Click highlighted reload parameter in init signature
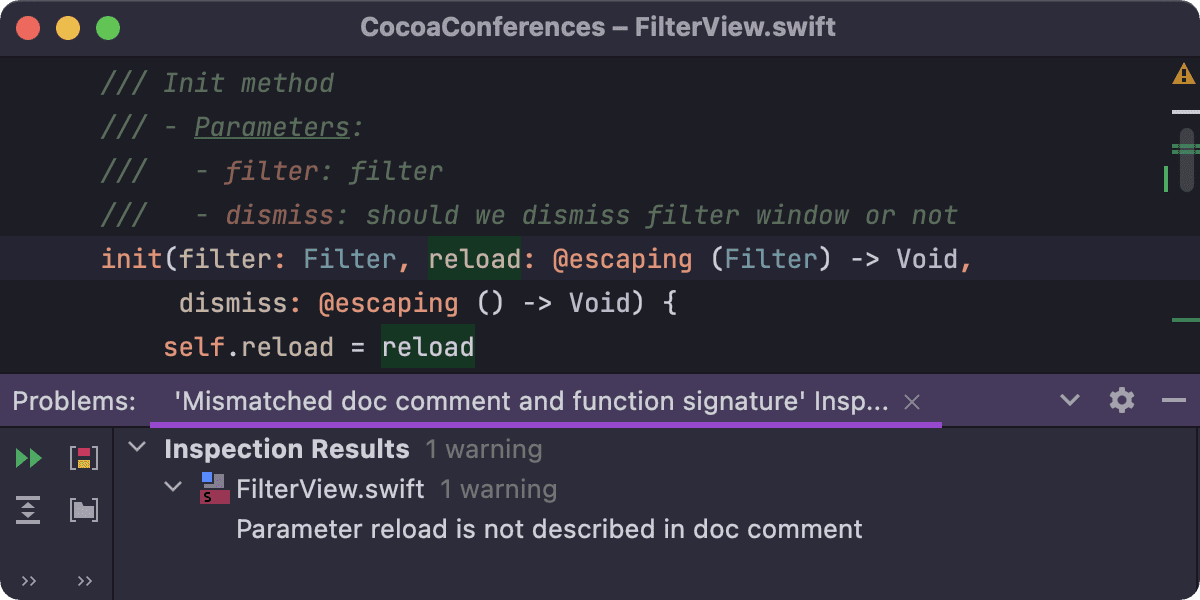1200x600 pixels. (475, 259)
